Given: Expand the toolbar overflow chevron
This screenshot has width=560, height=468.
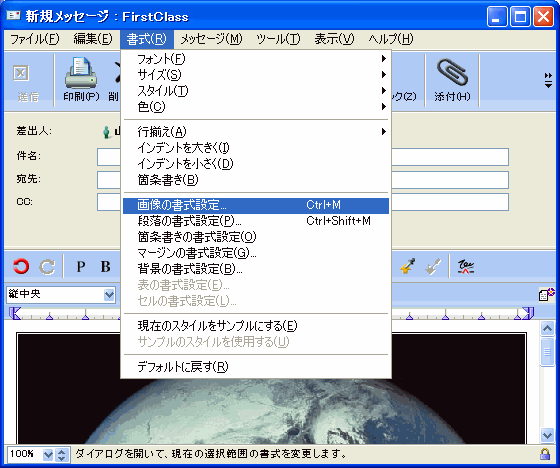Looking at the screenshot, I should 548,80.
